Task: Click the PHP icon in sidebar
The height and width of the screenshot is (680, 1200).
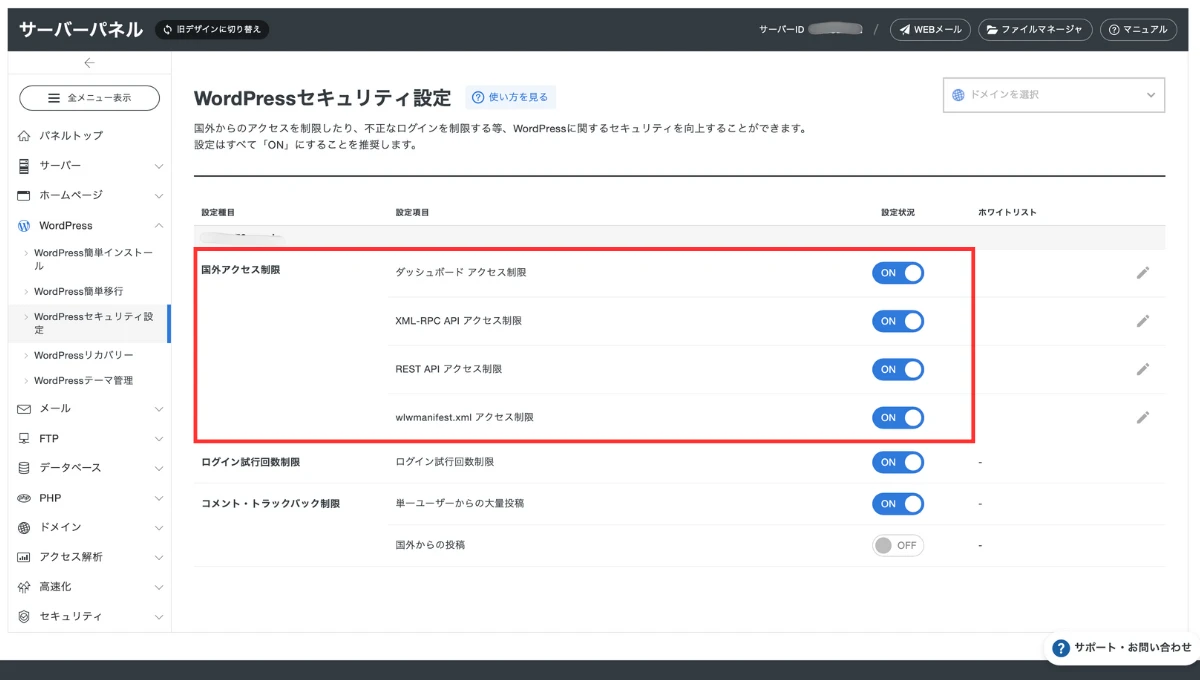Action: point(24,497)
